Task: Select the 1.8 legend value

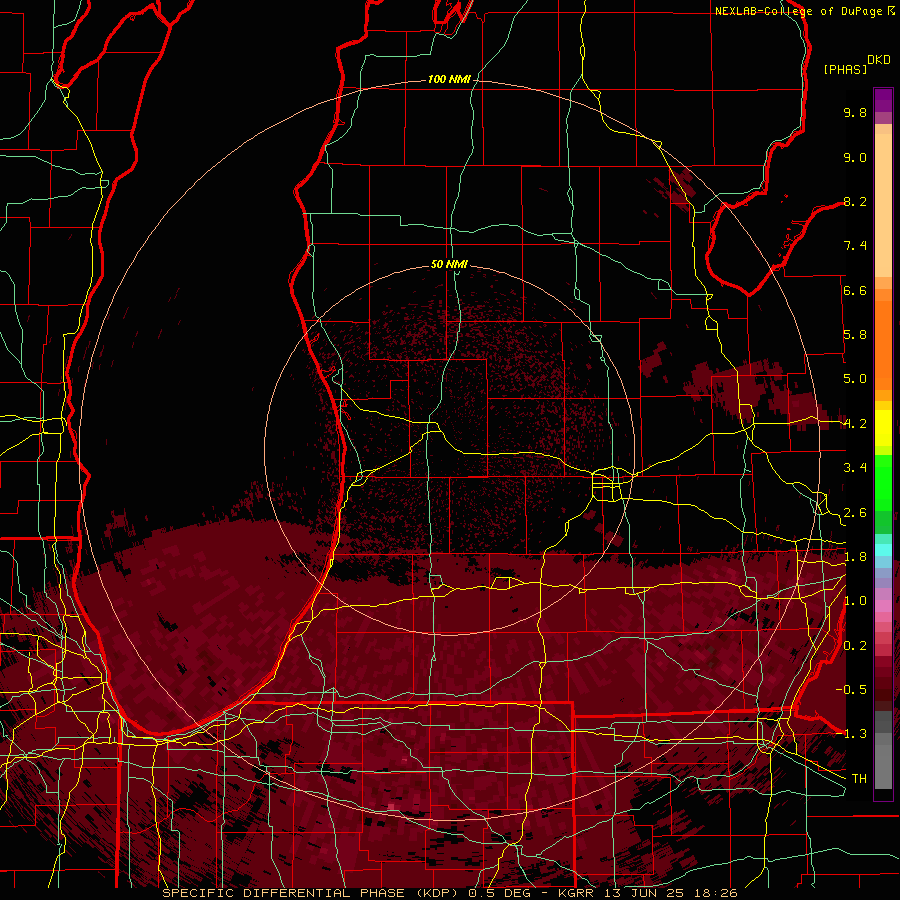Action: click(855, 557)
